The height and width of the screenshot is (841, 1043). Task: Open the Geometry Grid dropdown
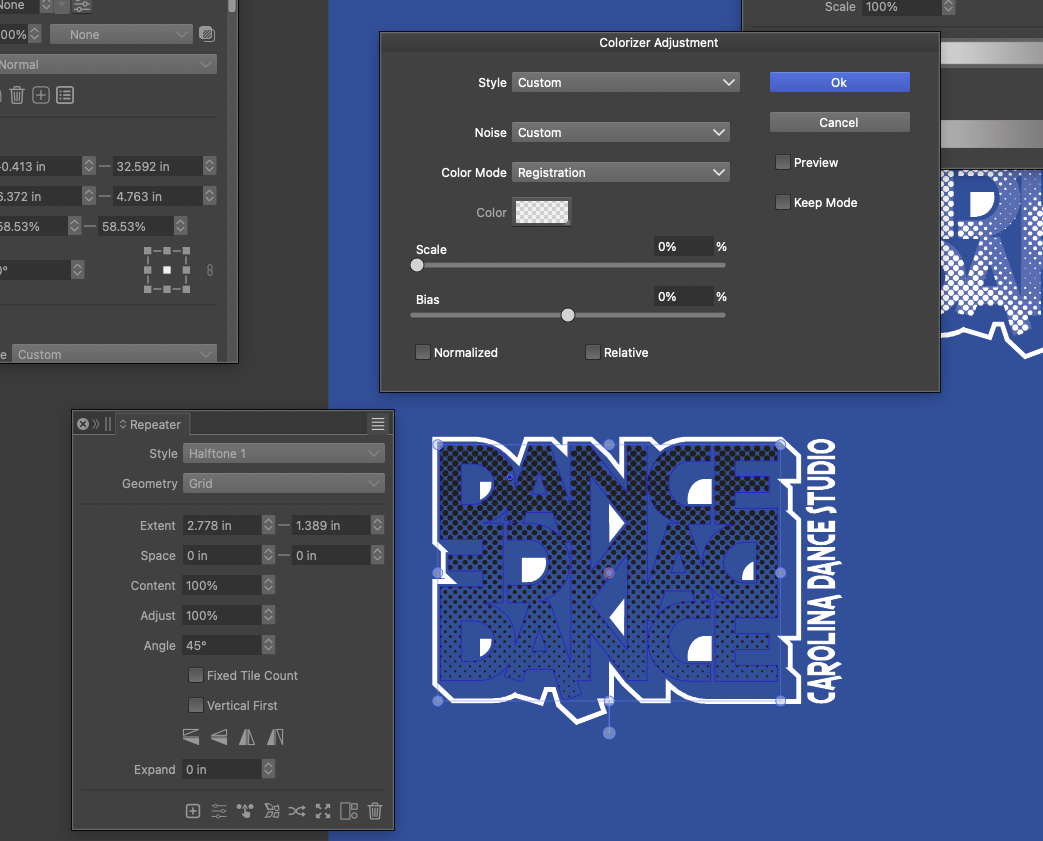284,484
